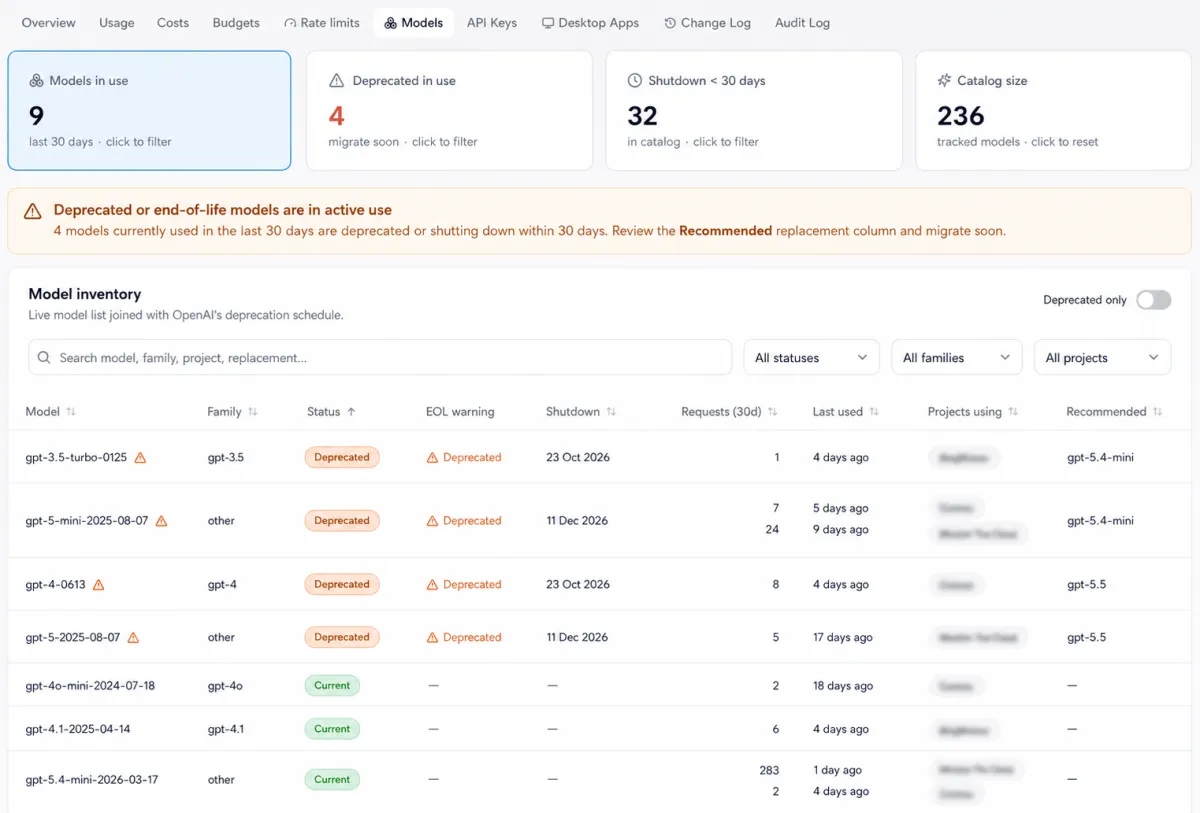This screenshot has width=1200, height=813.
Task: Select model name gpt-3.5-turbo-0125
Action: pyautogui.click(x=76, y=457)
